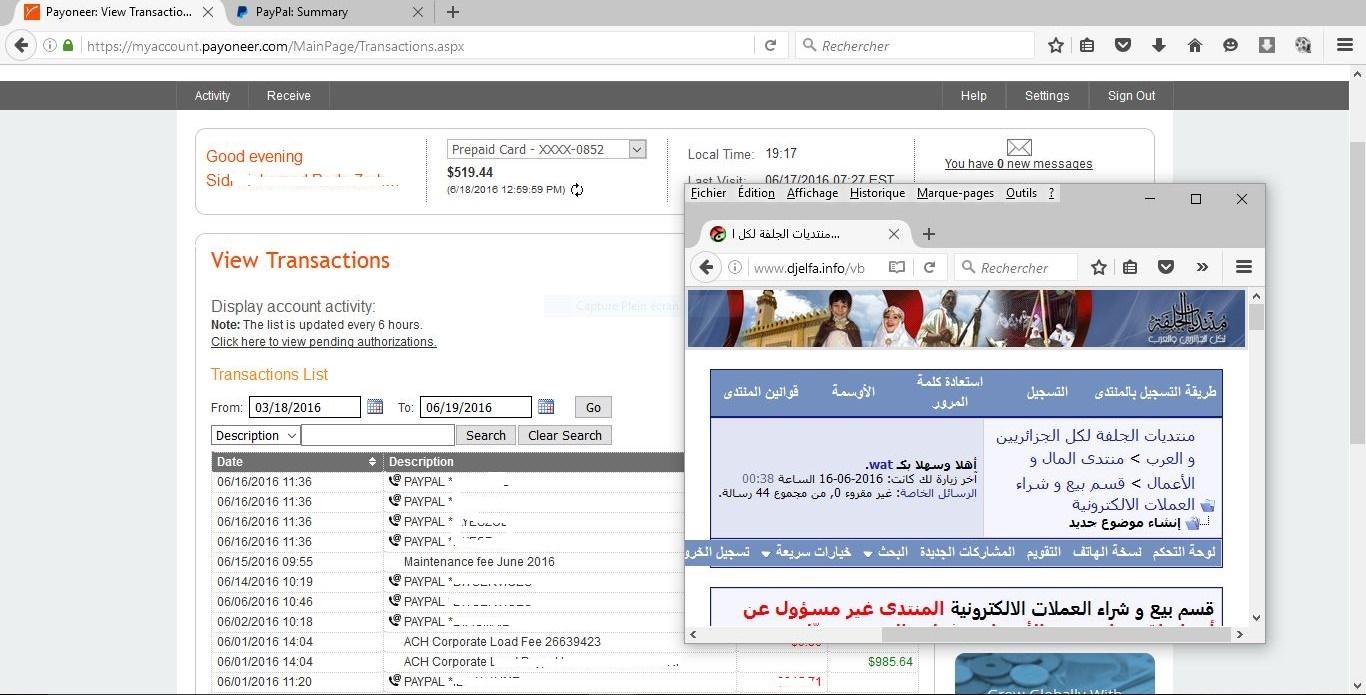Viewport: 1366px width, 695px height.
Task: Click the Go button for the date range
Action: coord(593,407)
